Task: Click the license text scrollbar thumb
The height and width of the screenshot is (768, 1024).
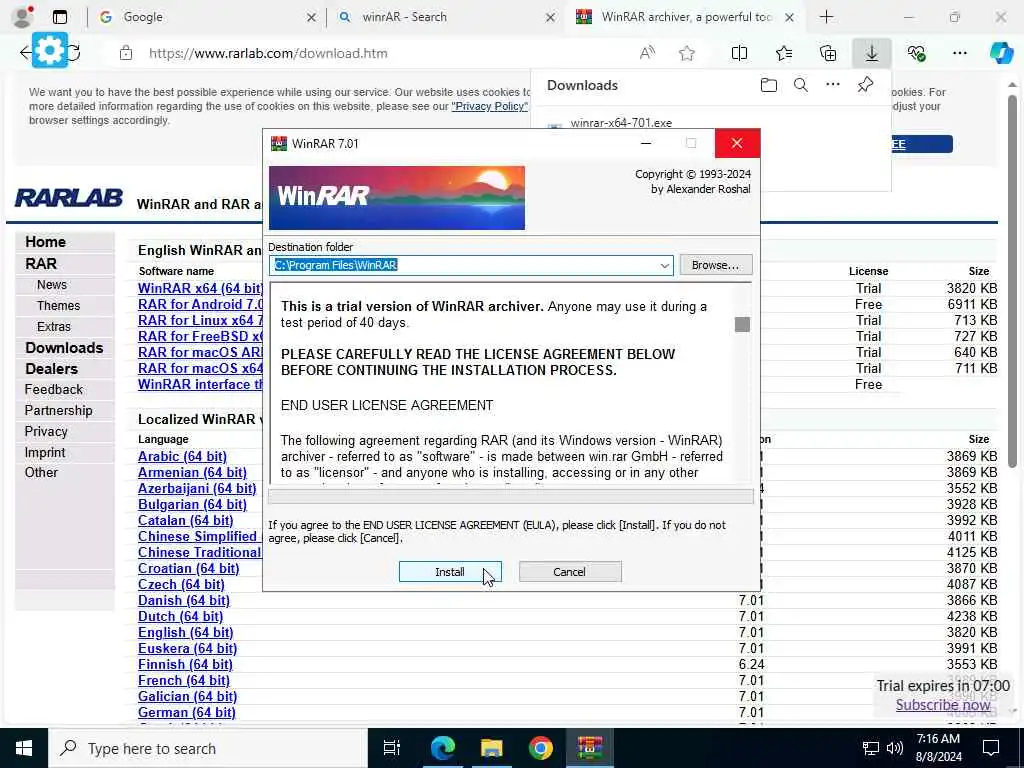Action: [x=742, y=325]
